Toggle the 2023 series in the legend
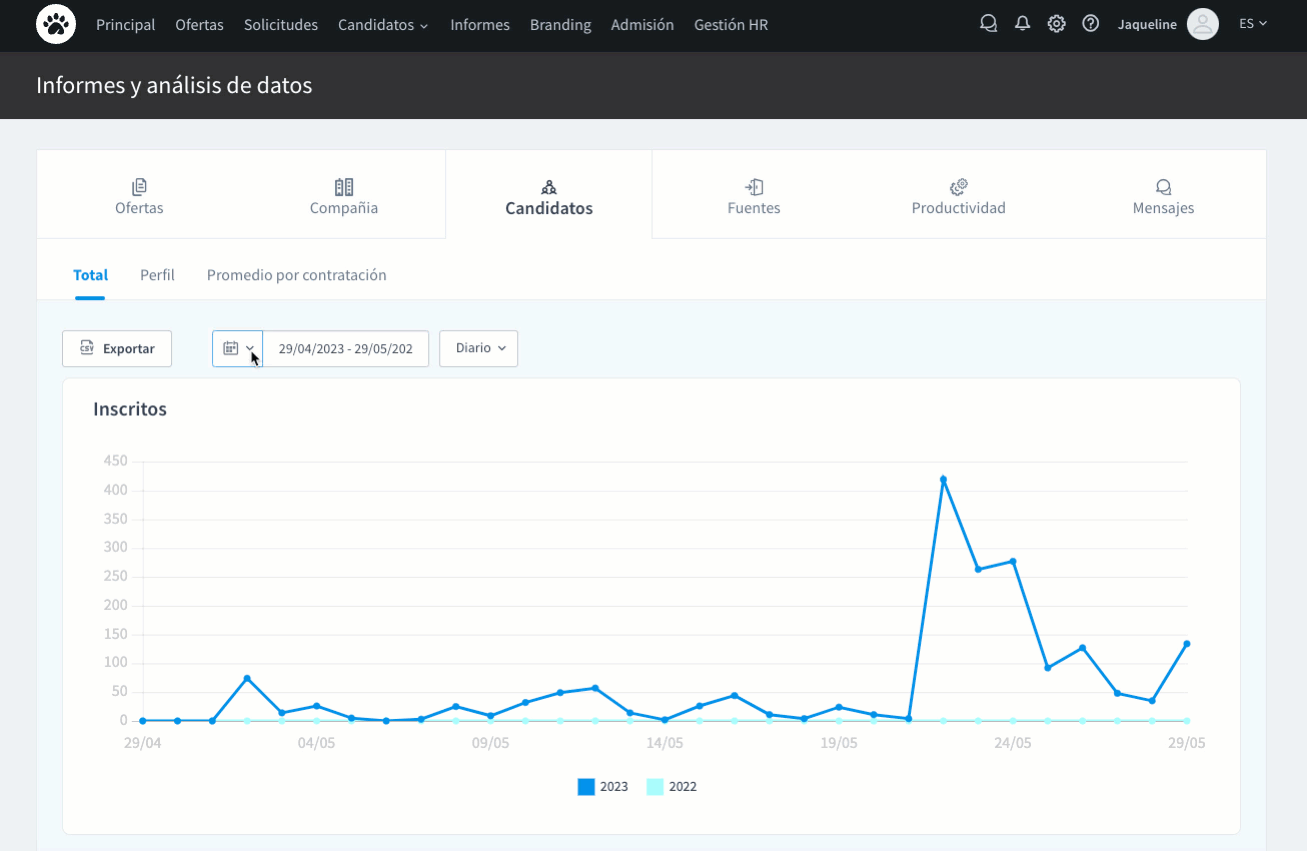This screenshot has height=851, width=1307. pyautogui.click(x=602, y=786)
